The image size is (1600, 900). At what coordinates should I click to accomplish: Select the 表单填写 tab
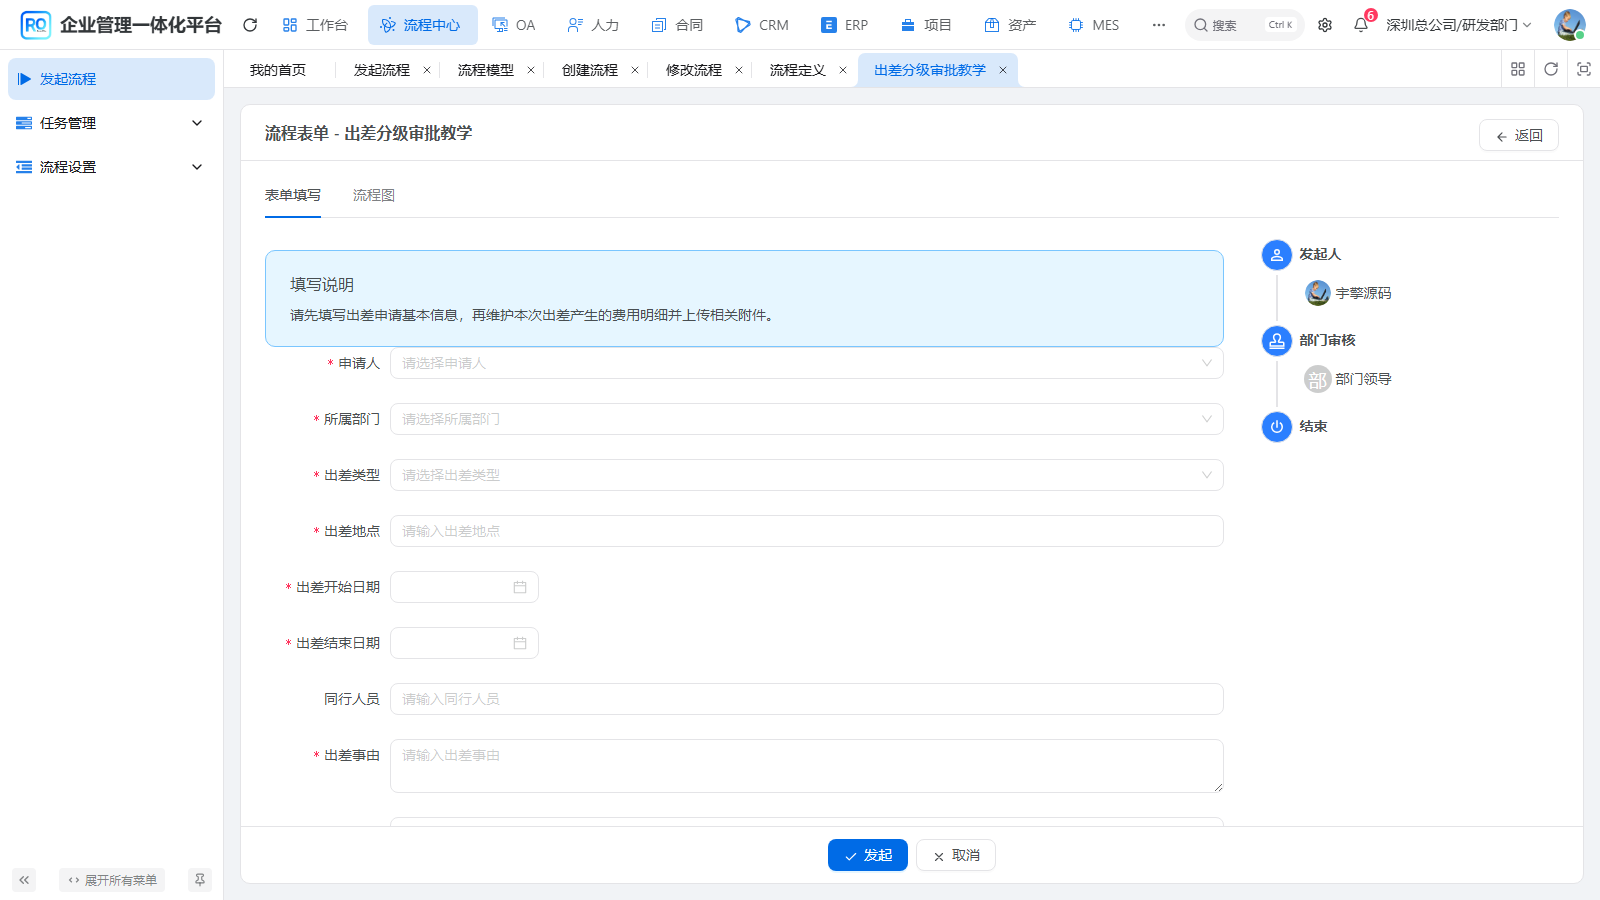[293, 195]
